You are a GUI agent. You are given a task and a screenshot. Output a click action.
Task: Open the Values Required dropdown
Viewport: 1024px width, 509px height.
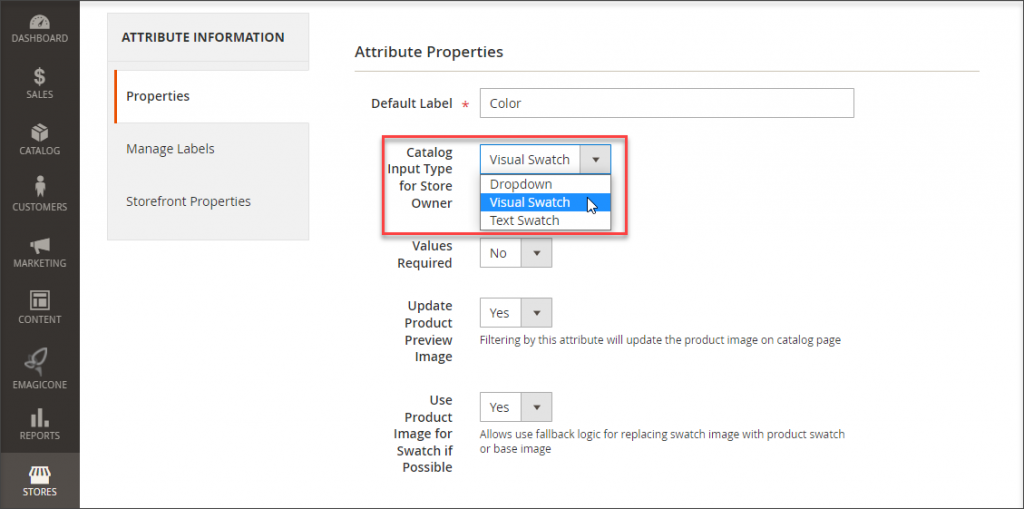click(515, 253)
